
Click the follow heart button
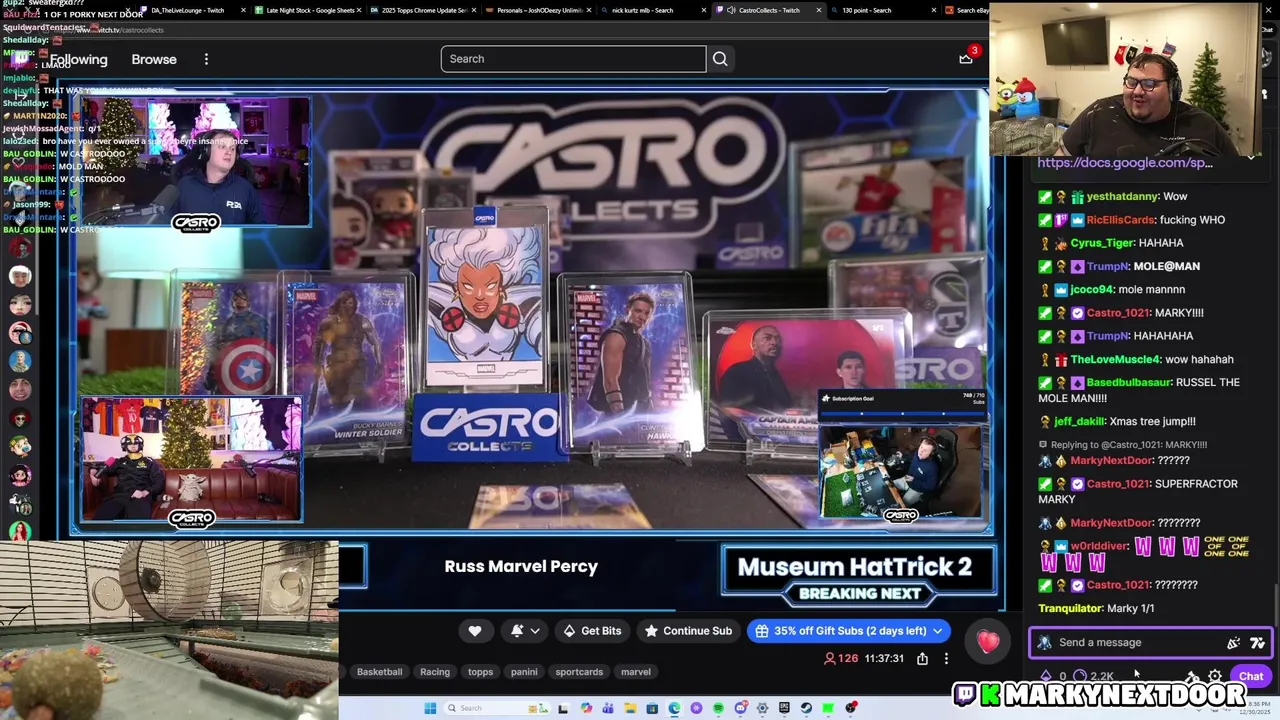pyautogui.click(x=475, y=631)
